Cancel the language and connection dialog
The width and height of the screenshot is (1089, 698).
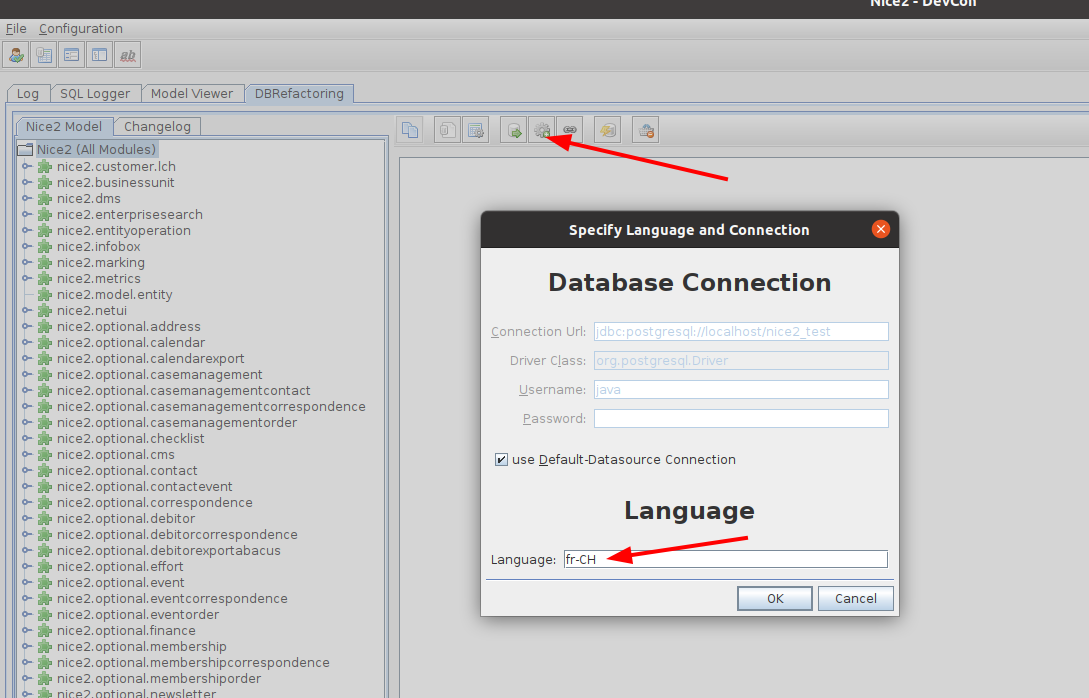coord(856,599)
